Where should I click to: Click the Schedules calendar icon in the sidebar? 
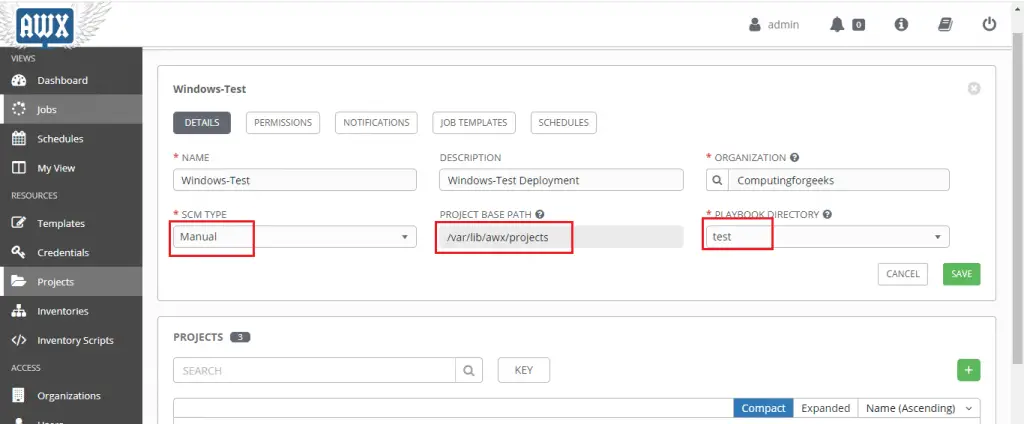coord(19,139)
